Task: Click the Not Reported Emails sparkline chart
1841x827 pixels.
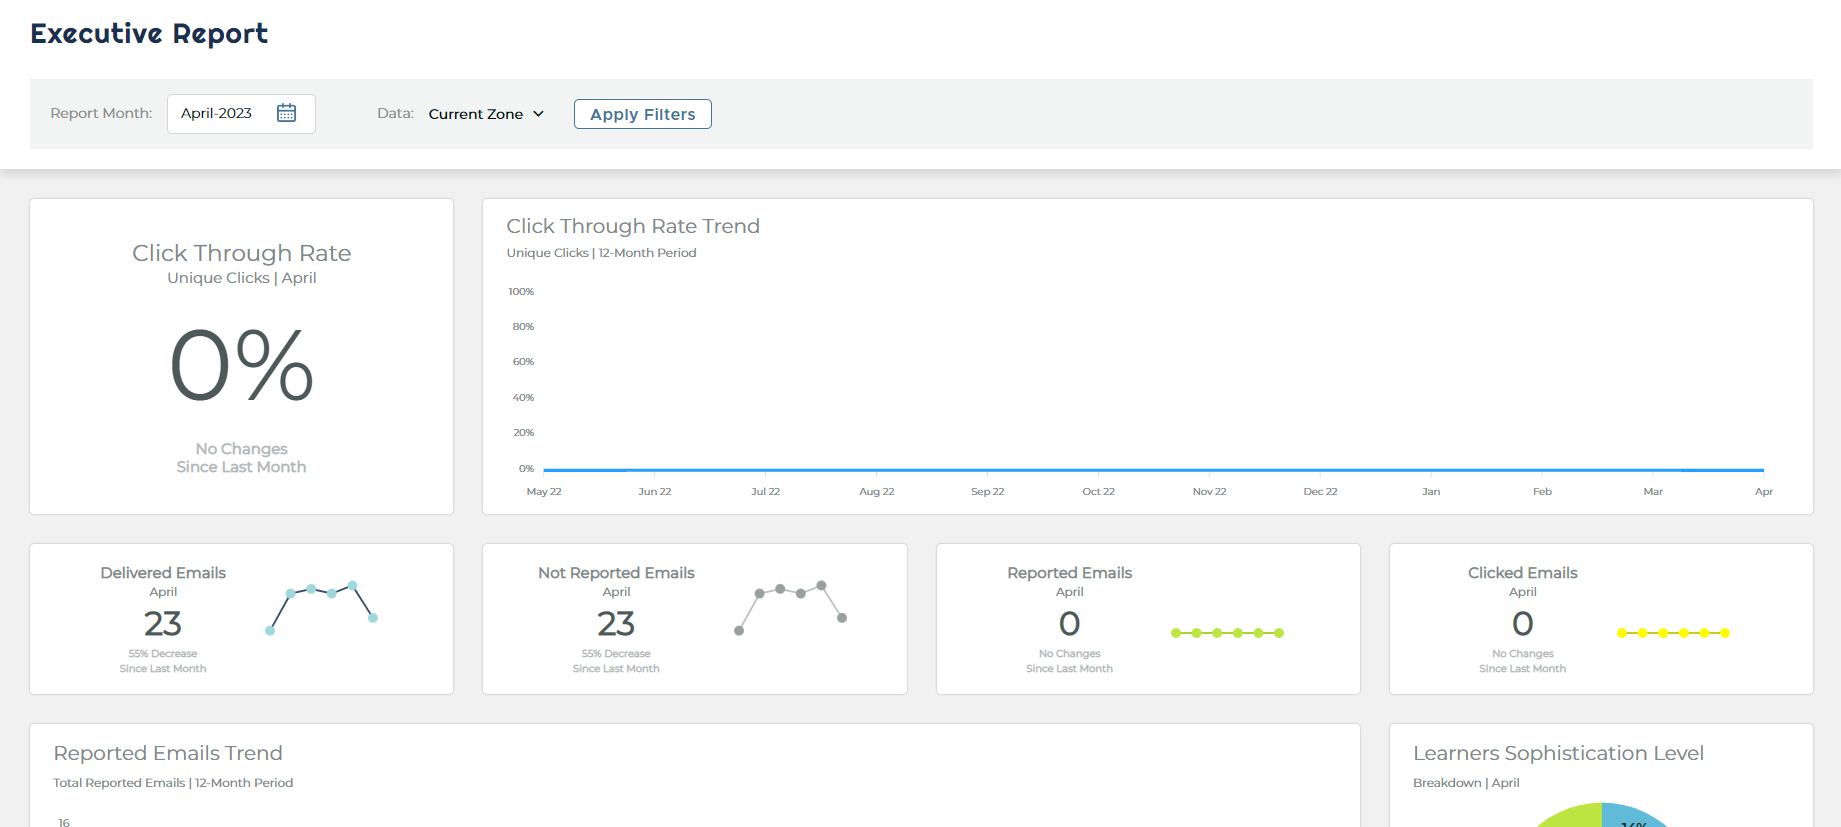Action: (790, 608)
